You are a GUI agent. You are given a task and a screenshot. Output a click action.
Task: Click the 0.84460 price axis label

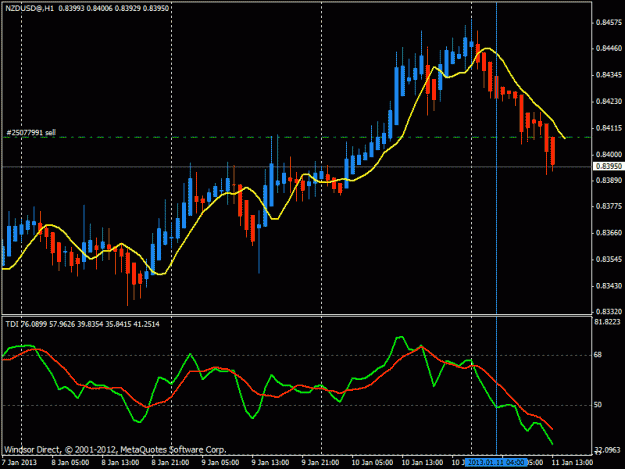[609, 48]
